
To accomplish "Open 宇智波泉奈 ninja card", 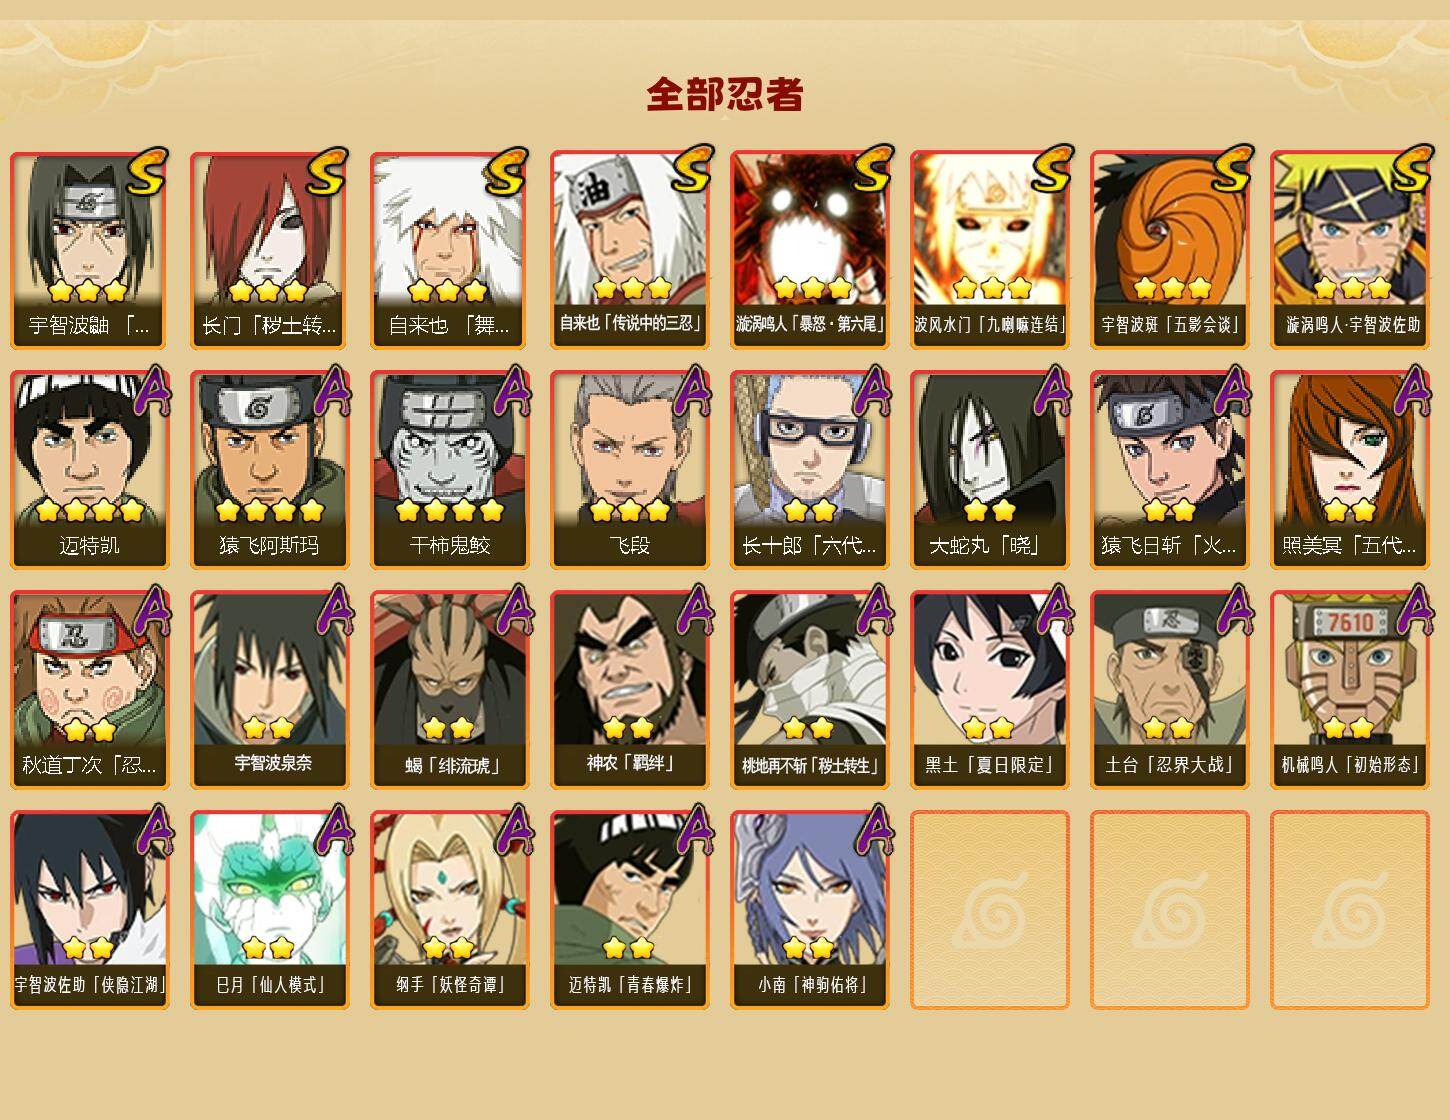I will coord(270,690).
